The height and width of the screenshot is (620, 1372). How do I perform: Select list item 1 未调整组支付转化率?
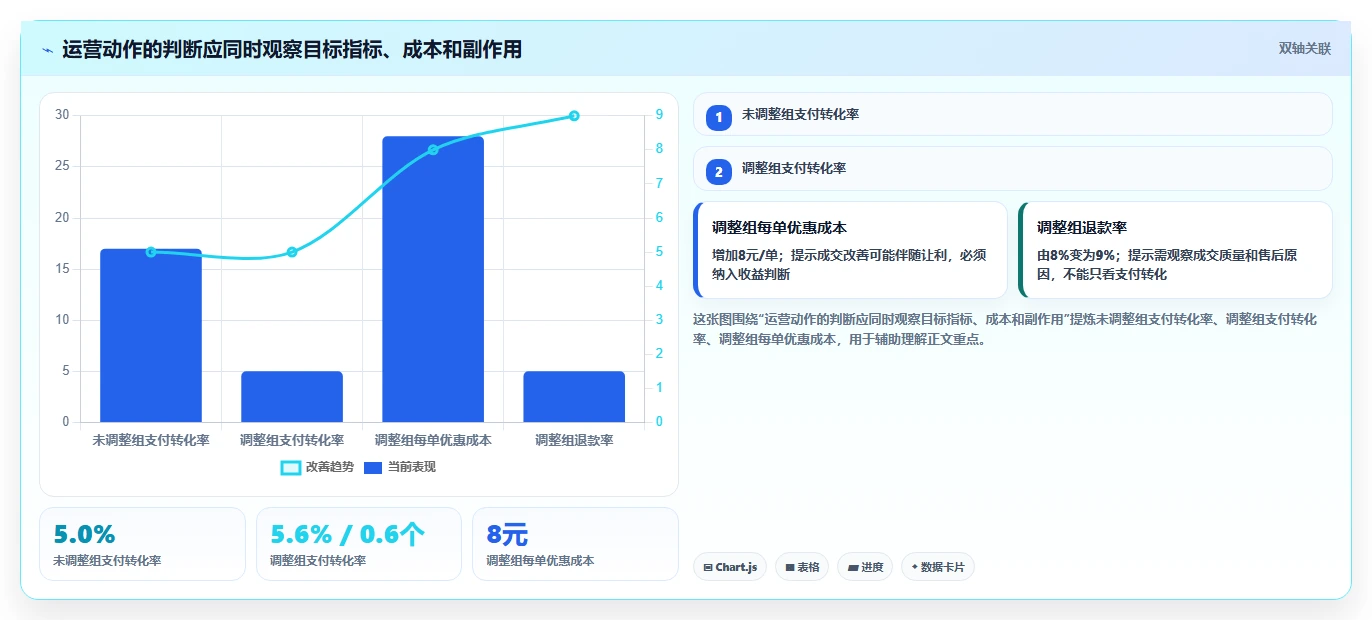(x=1012, y=114)
